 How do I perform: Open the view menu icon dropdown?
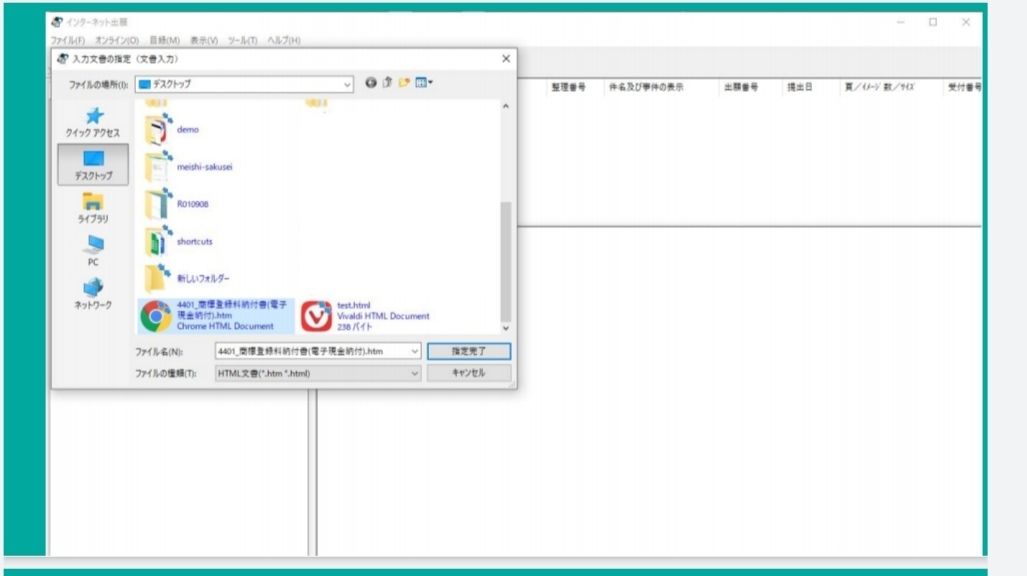click(x=425, y=84)
